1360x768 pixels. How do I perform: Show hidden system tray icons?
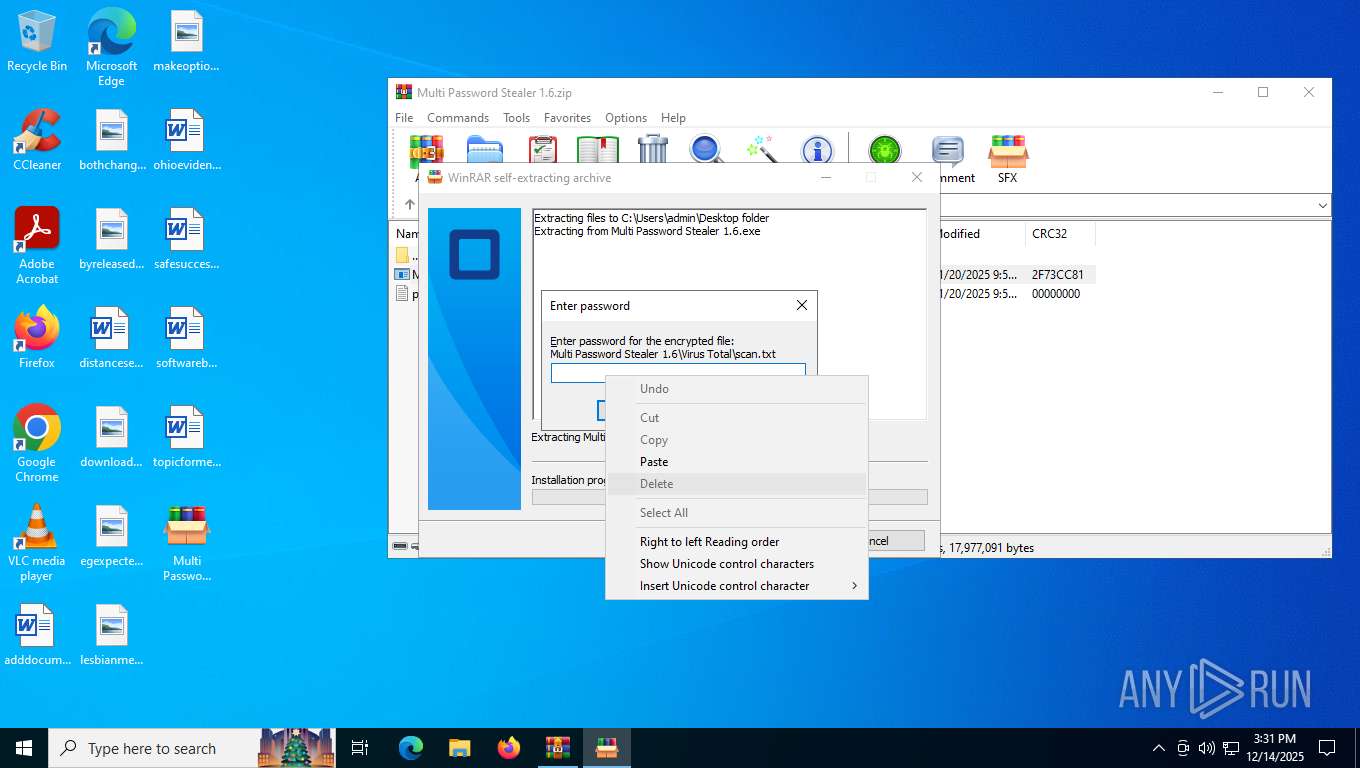pyautogui.click(x=1158, y=748)
